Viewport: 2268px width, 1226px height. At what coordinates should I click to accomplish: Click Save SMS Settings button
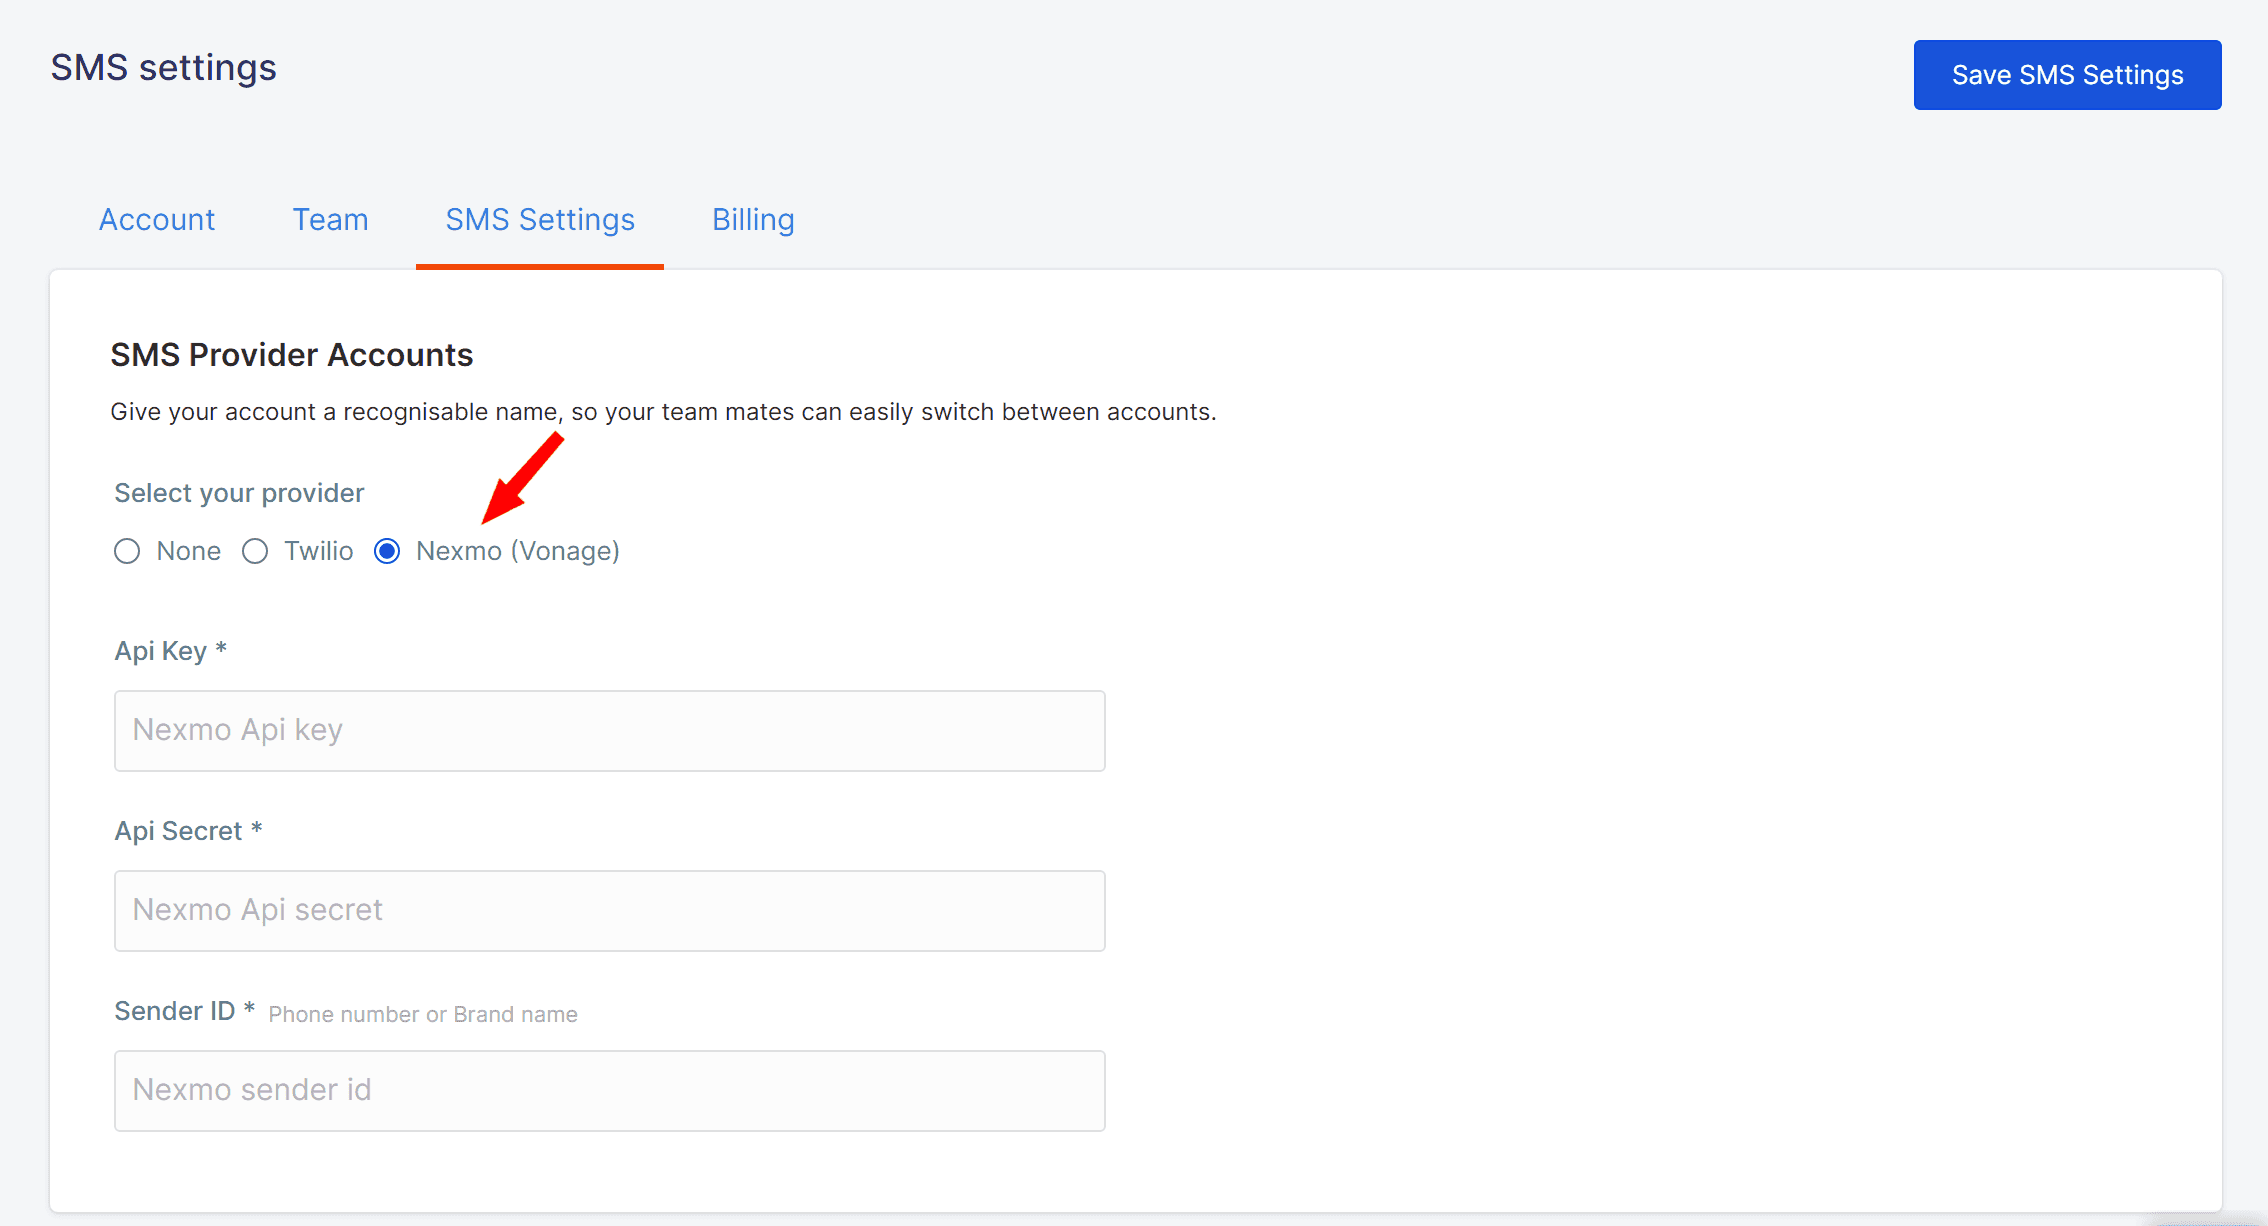2067,75
